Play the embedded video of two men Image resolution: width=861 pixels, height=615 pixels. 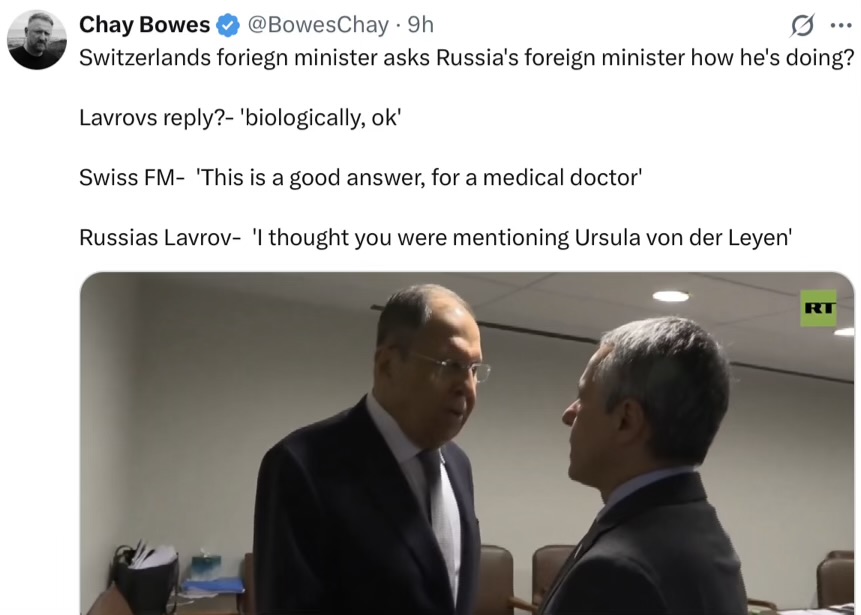[467, 443]
